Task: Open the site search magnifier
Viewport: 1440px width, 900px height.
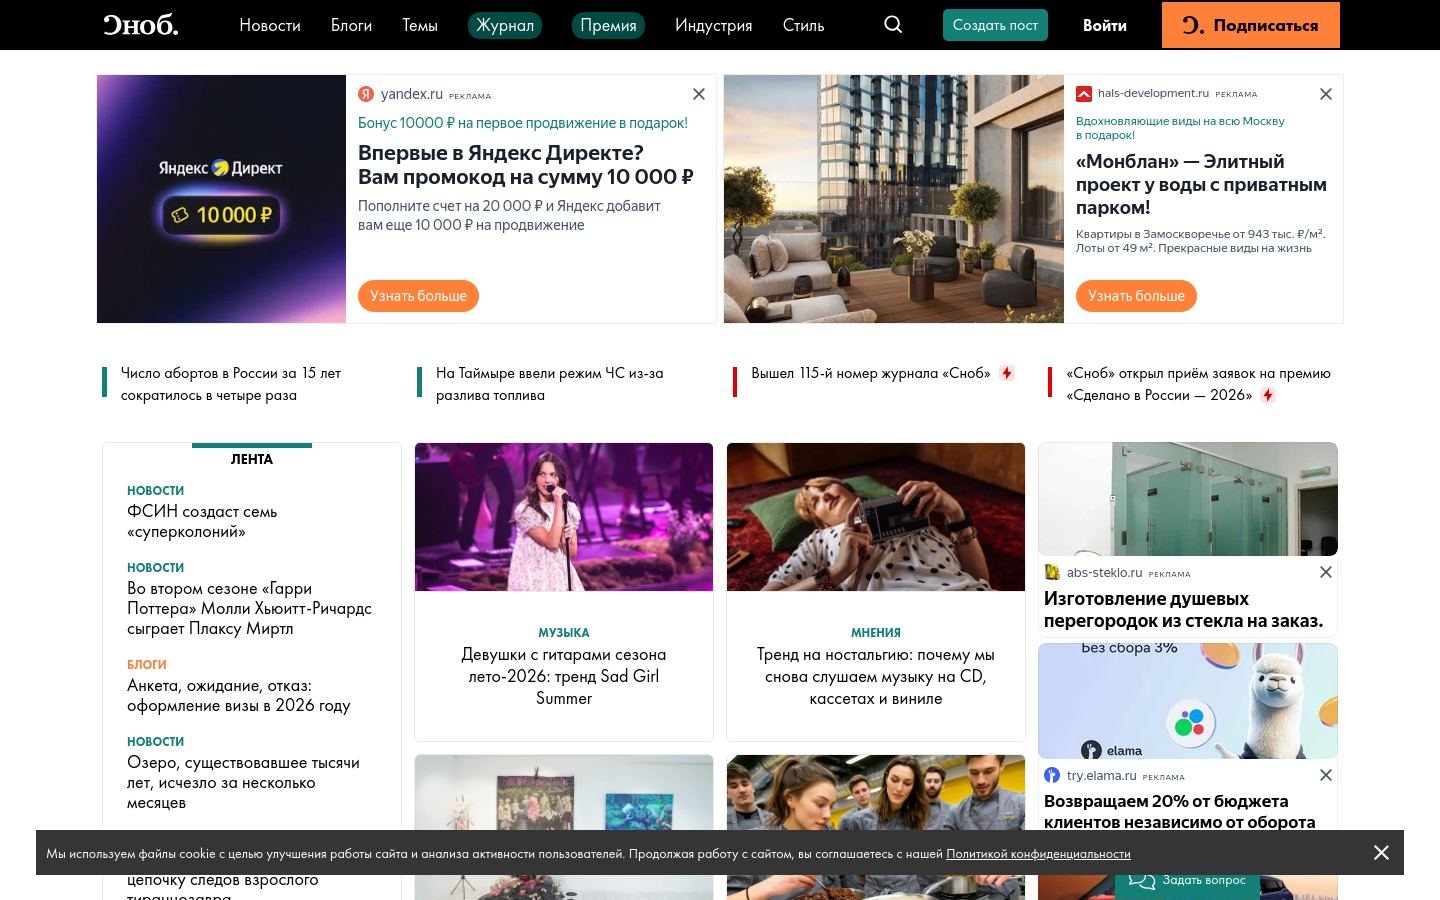Action: point(893,25)
